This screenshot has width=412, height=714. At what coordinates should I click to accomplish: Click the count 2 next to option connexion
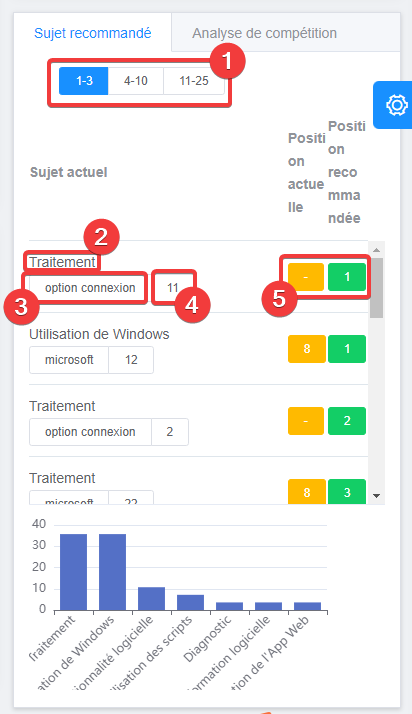(x=170, y=432)
